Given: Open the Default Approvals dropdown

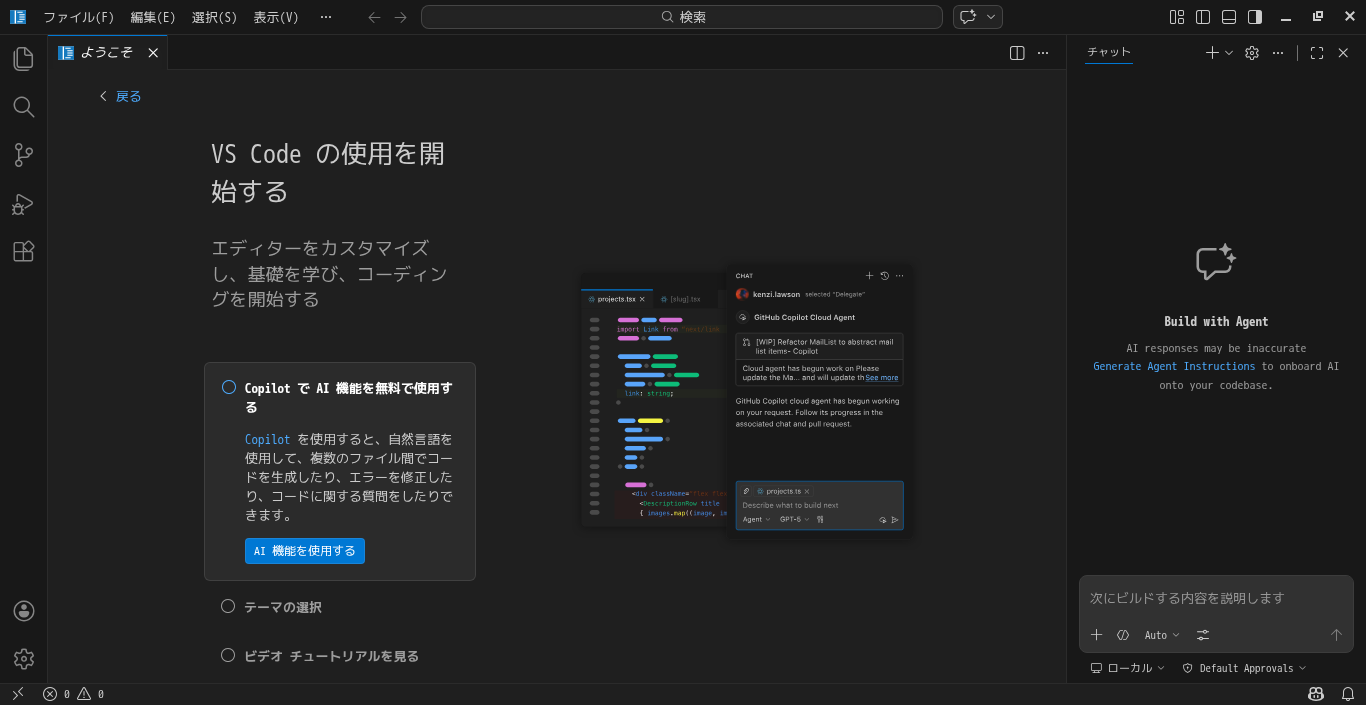Looking at the screenshot, I should [x=1244, y=668].
